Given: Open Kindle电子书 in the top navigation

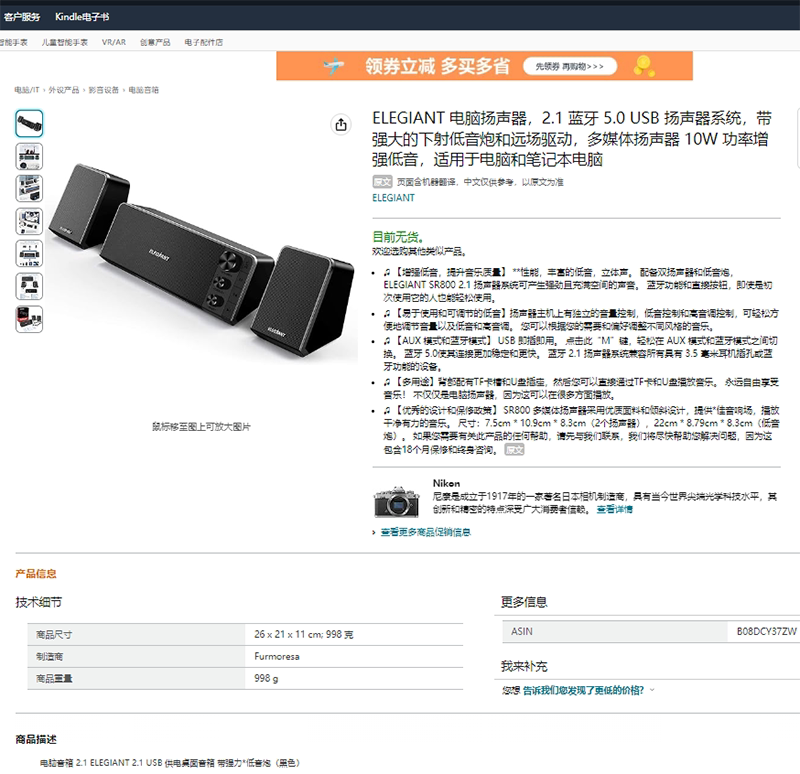Looking at the screenshot, I should coord(82,17).
